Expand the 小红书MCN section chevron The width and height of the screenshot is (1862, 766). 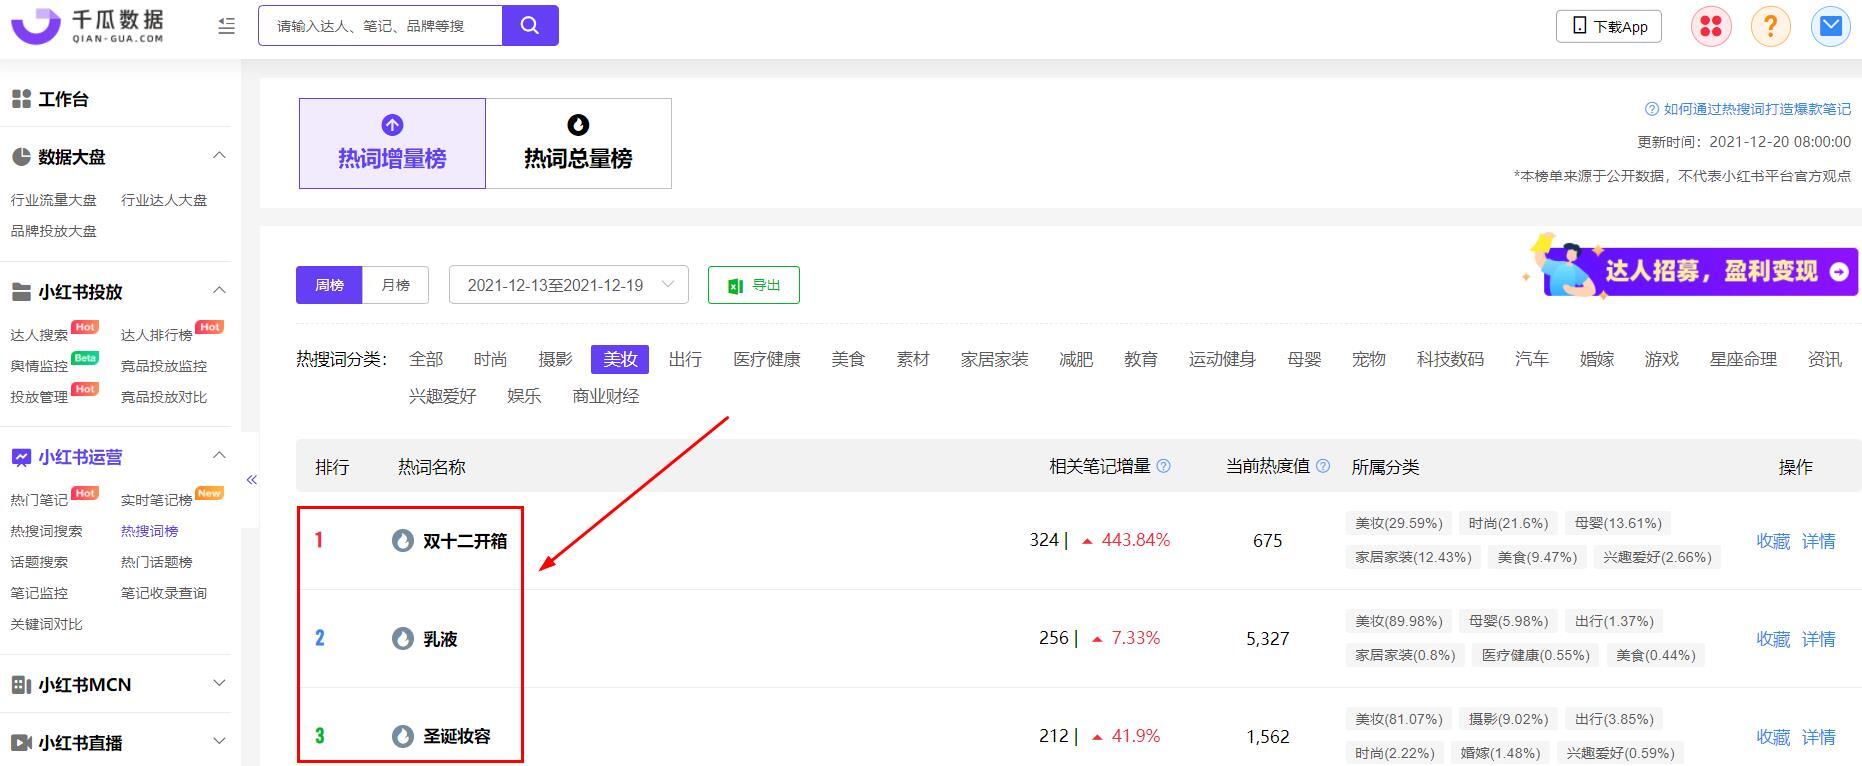[219, 684]
